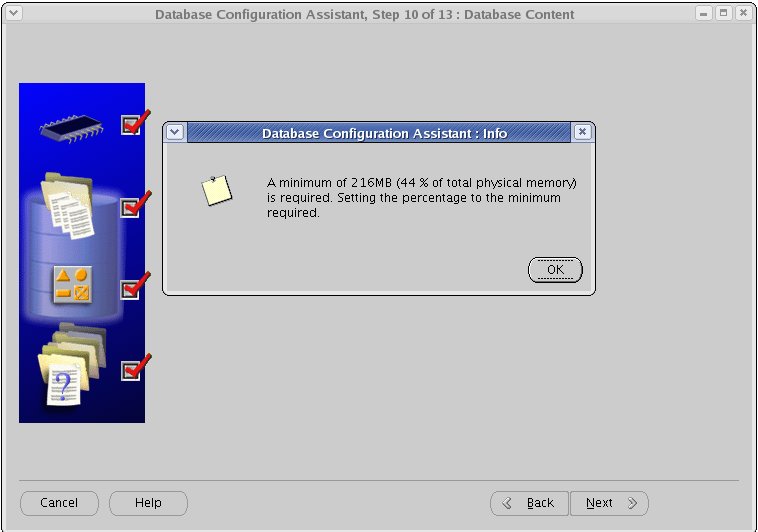Open the main window's title bar menu arrow
Image resolution: width=758 pixels, height=532 pixels.
(14, 14)
